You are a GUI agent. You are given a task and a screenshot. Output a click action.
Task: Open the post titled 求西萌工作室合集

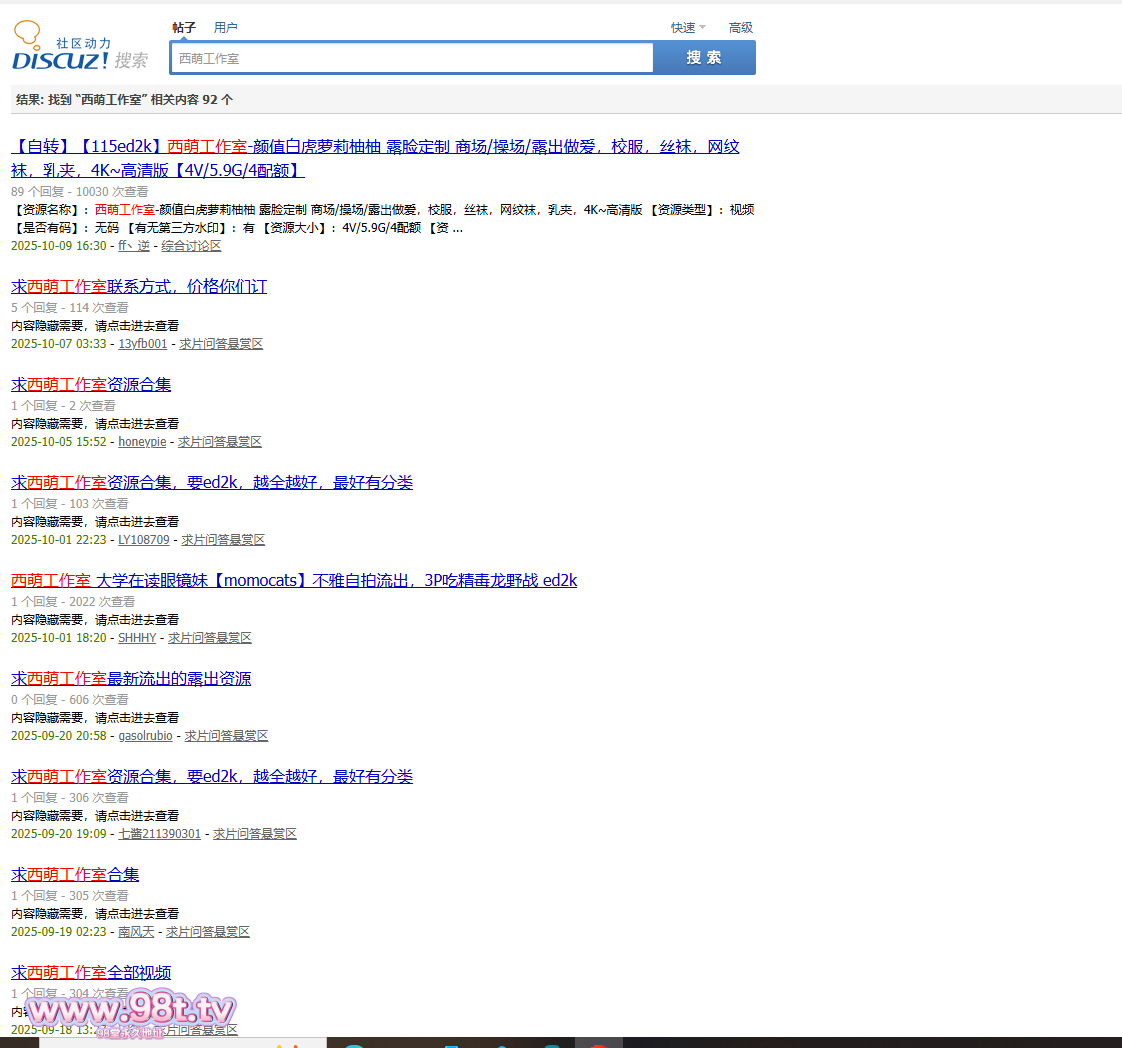click(x=75, y=875)
